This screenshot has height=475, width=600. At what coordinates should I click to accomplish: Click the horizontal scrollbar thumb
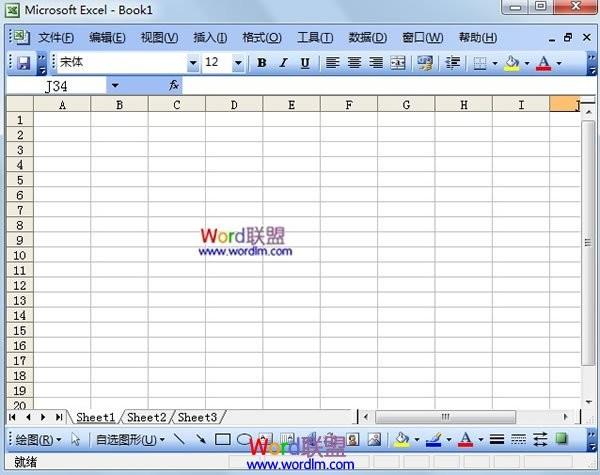(445, 417)
